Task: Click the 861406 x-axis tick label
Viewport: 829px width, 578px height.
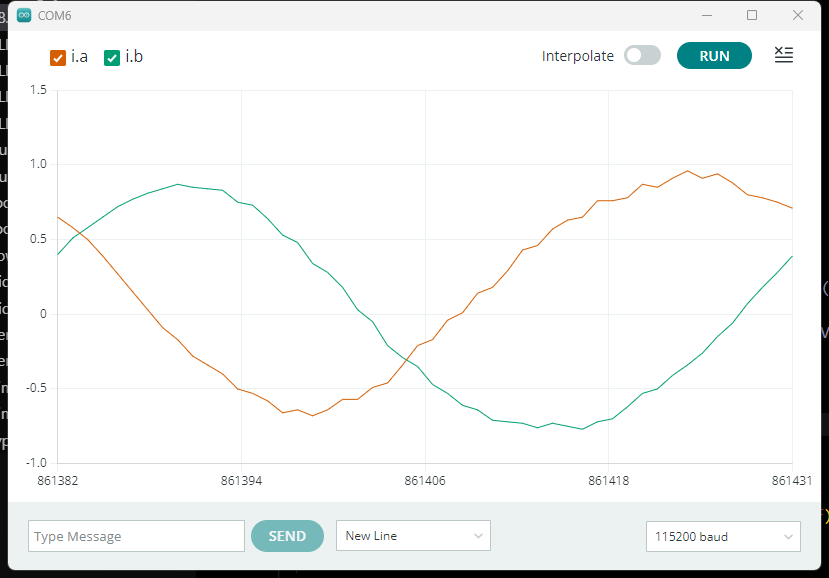Action: click(425, 481)
